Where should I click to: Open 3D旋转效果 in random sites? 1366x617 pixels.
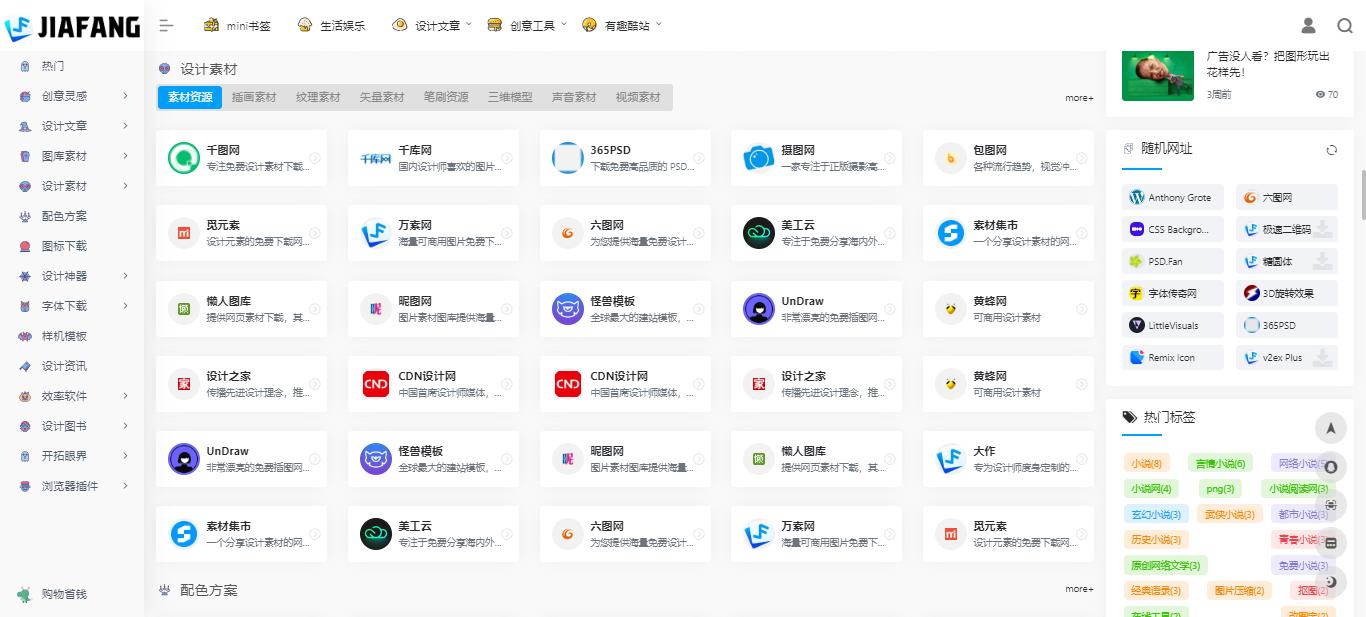pos(1286,293)
